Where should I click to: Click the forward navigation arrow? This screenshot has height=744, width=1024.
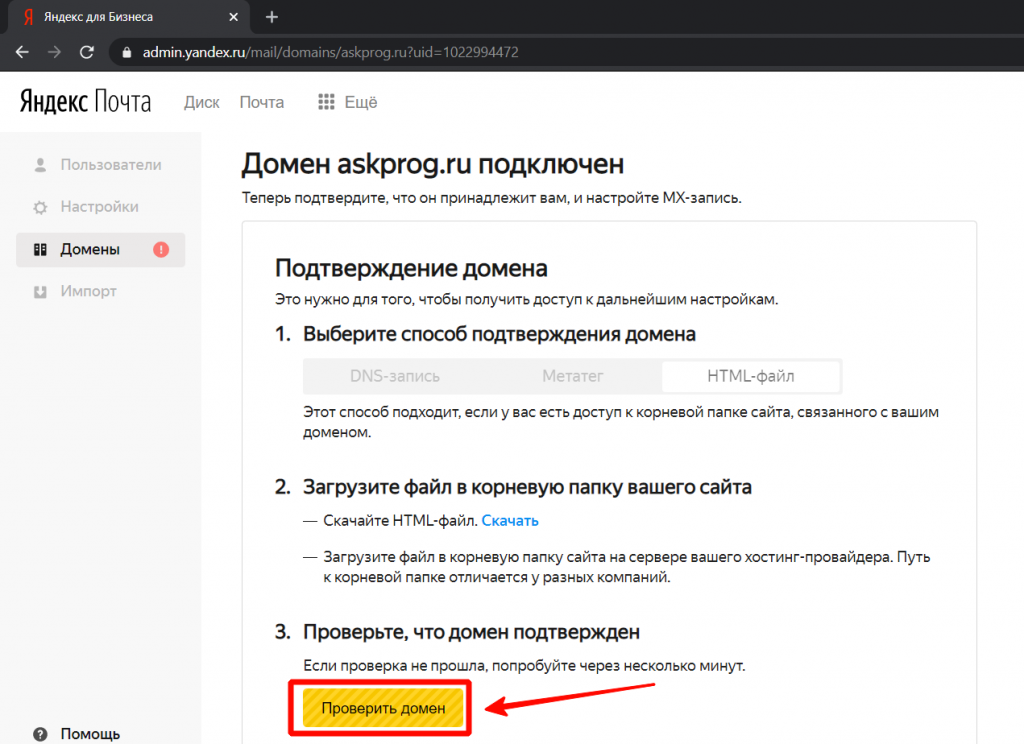[54, 52]
